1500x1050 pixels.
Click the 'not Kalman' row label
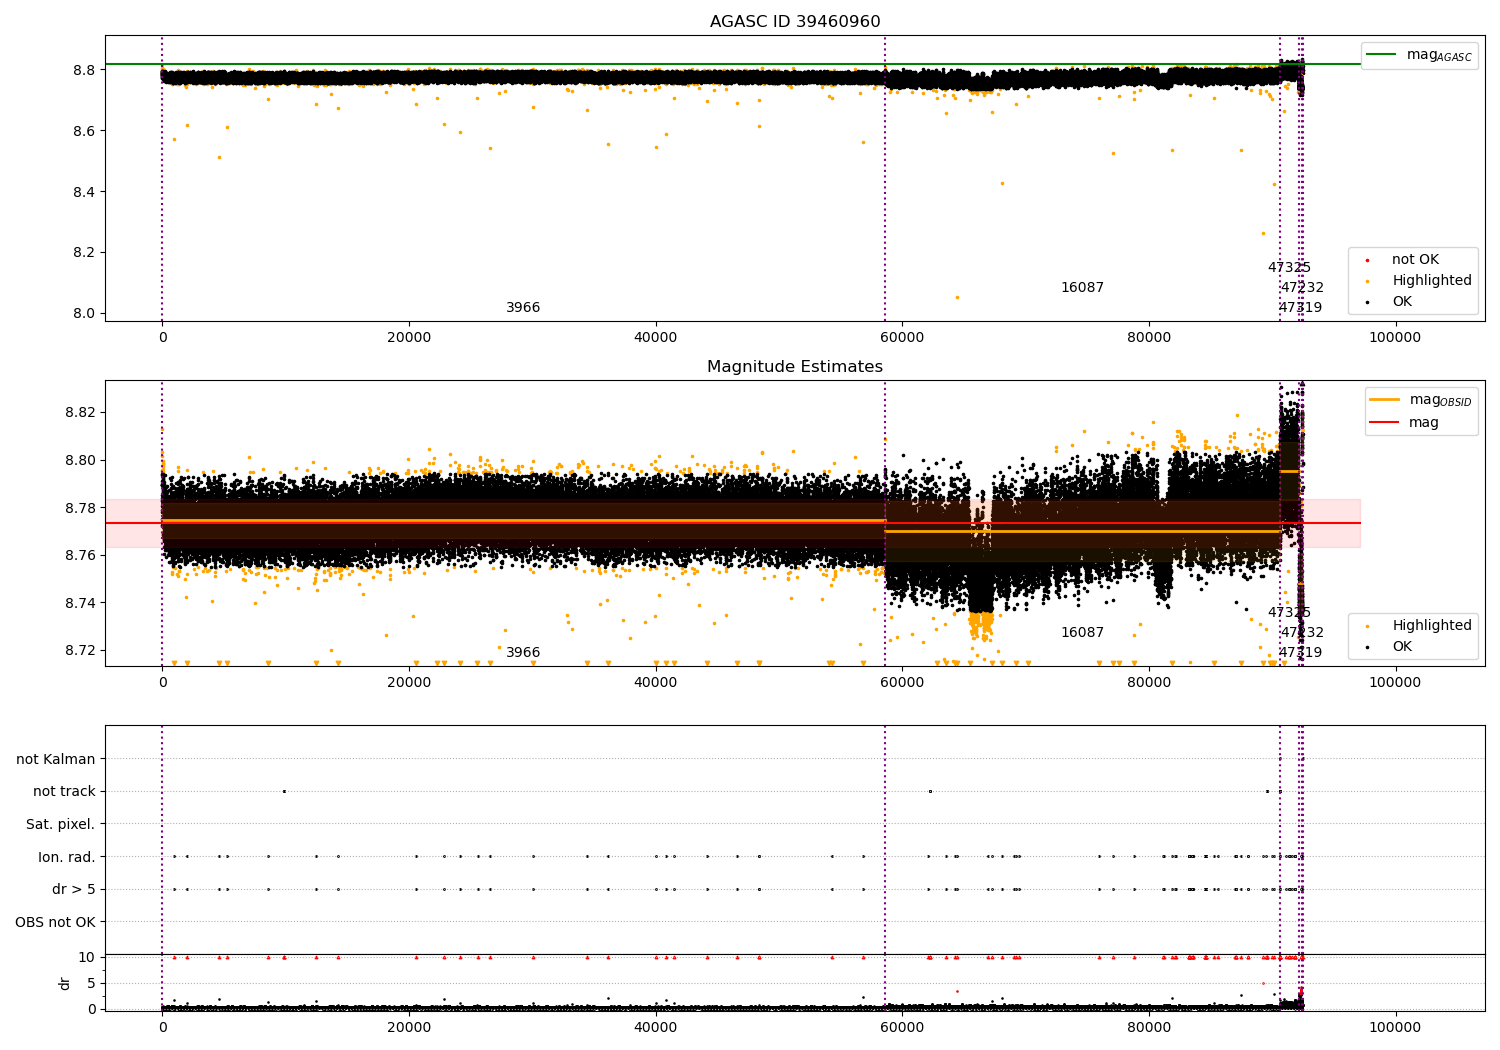[x=56, y=759]
